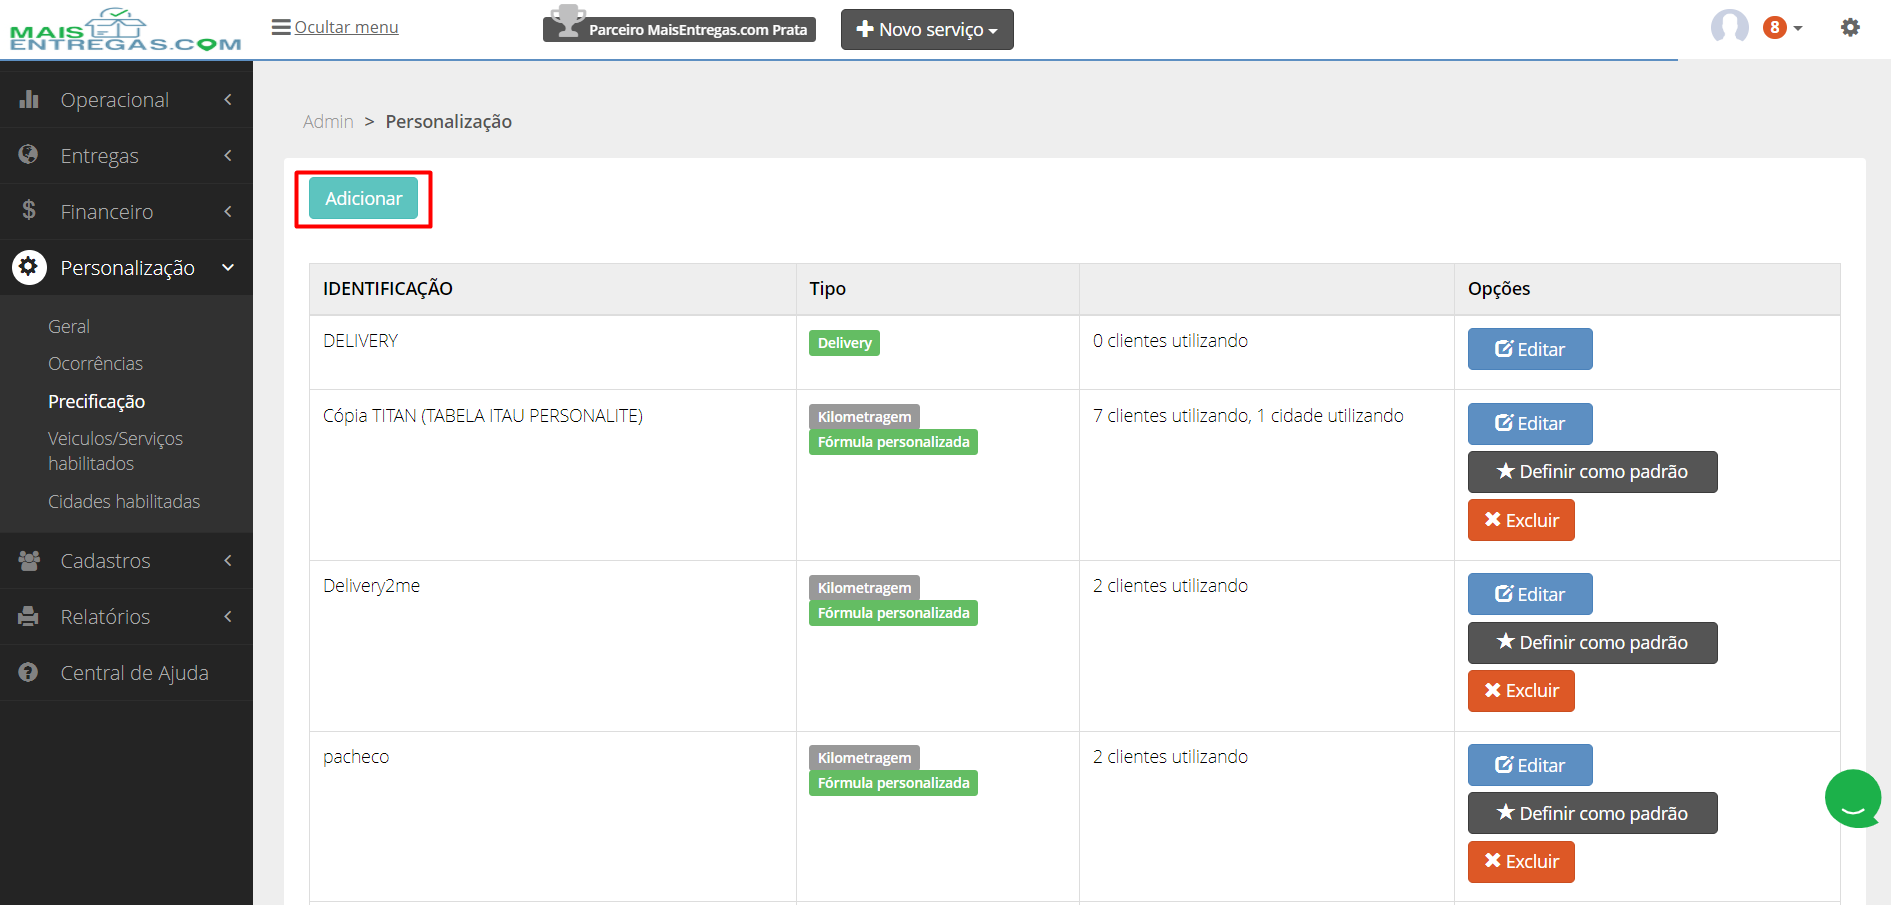Open the notifications badge showing 8
This screenshot has height=905, width=1891.
click(x=1775, y=28)
